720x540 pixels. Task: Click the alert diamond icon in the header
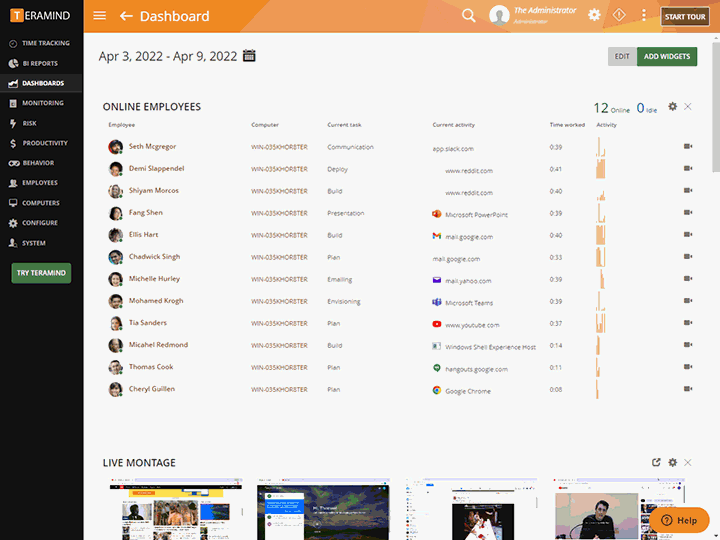click(619, 15)
